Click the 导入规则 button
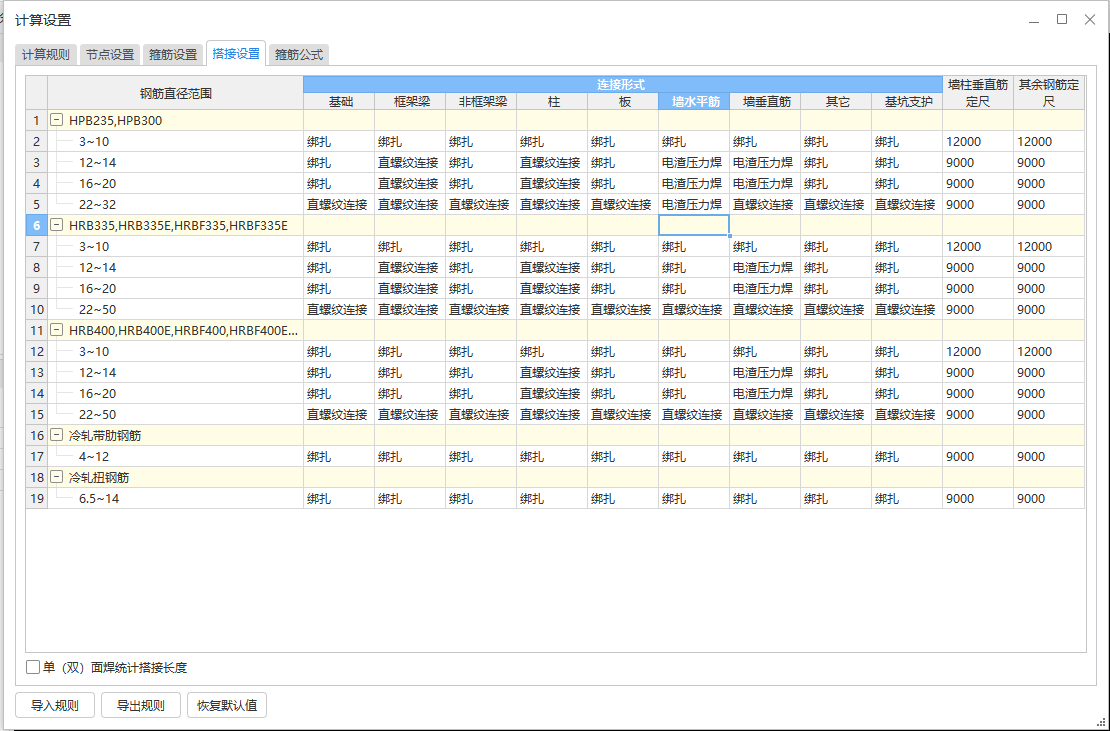 click(55, 705)
